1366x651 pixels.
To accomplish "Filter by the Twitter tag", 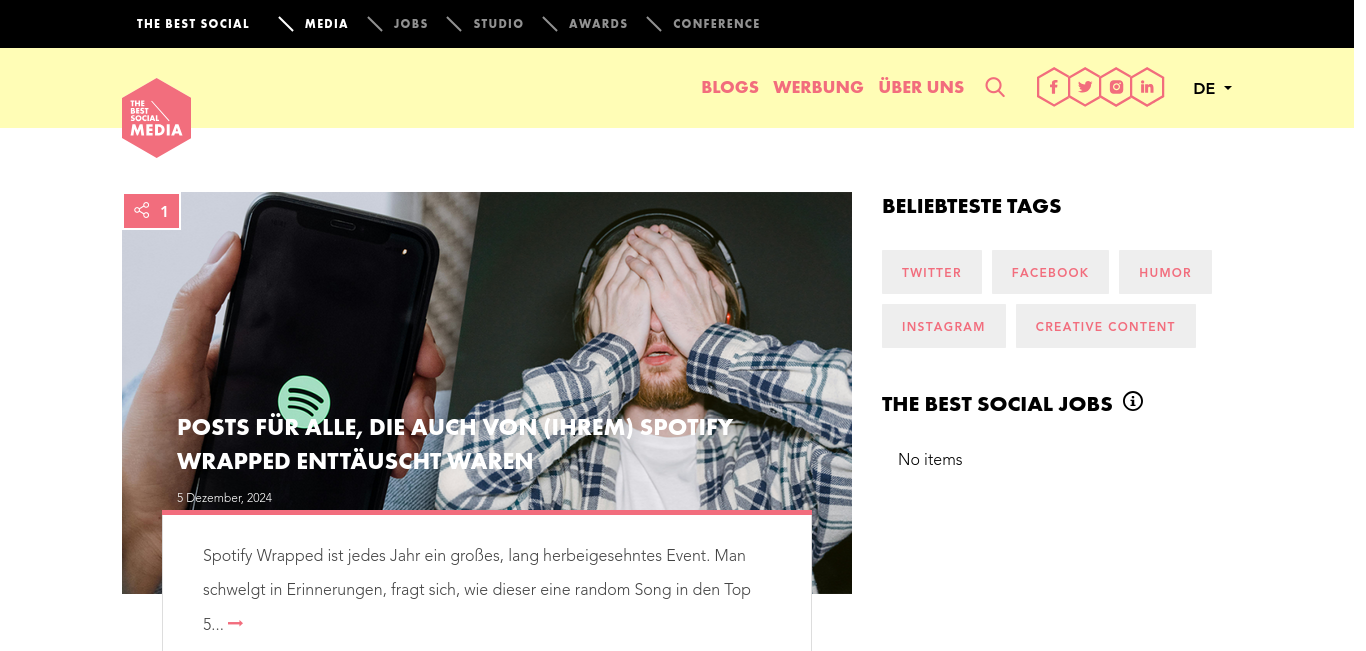I will coord(932,272).
